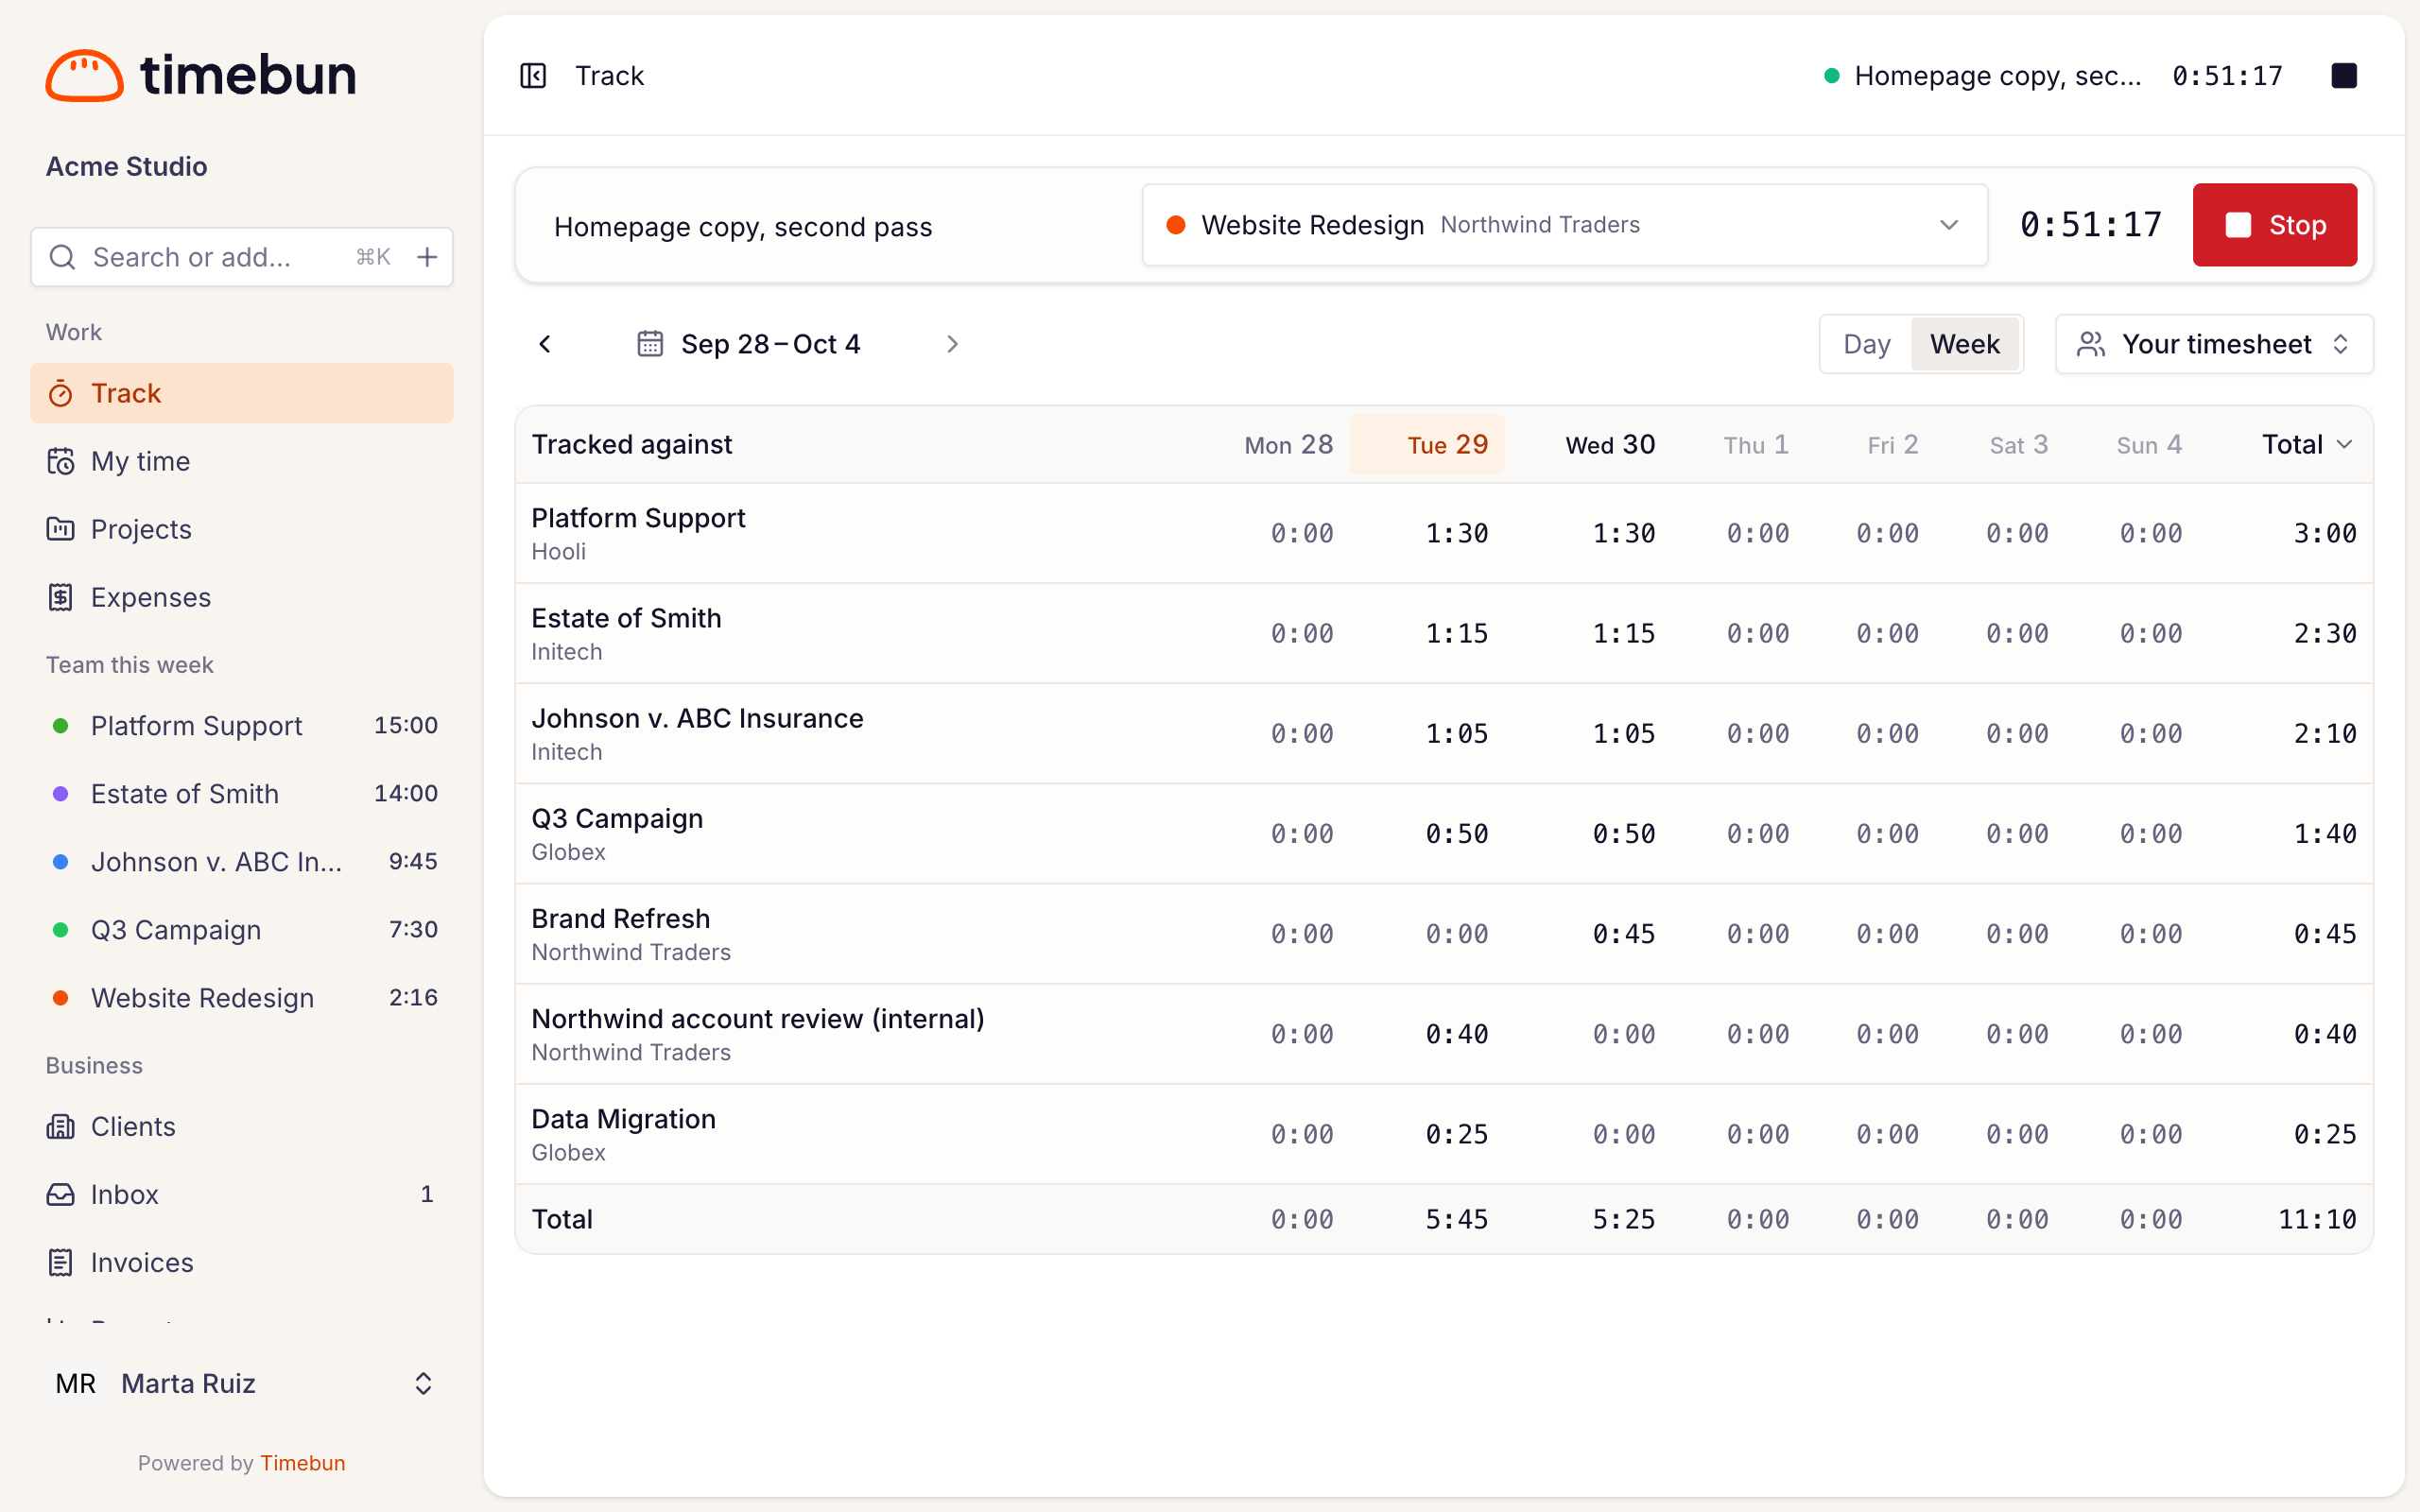The image size is (2420, 1512).
Task: Click the Acme Studio workspace name
Action: pos(127,166)
